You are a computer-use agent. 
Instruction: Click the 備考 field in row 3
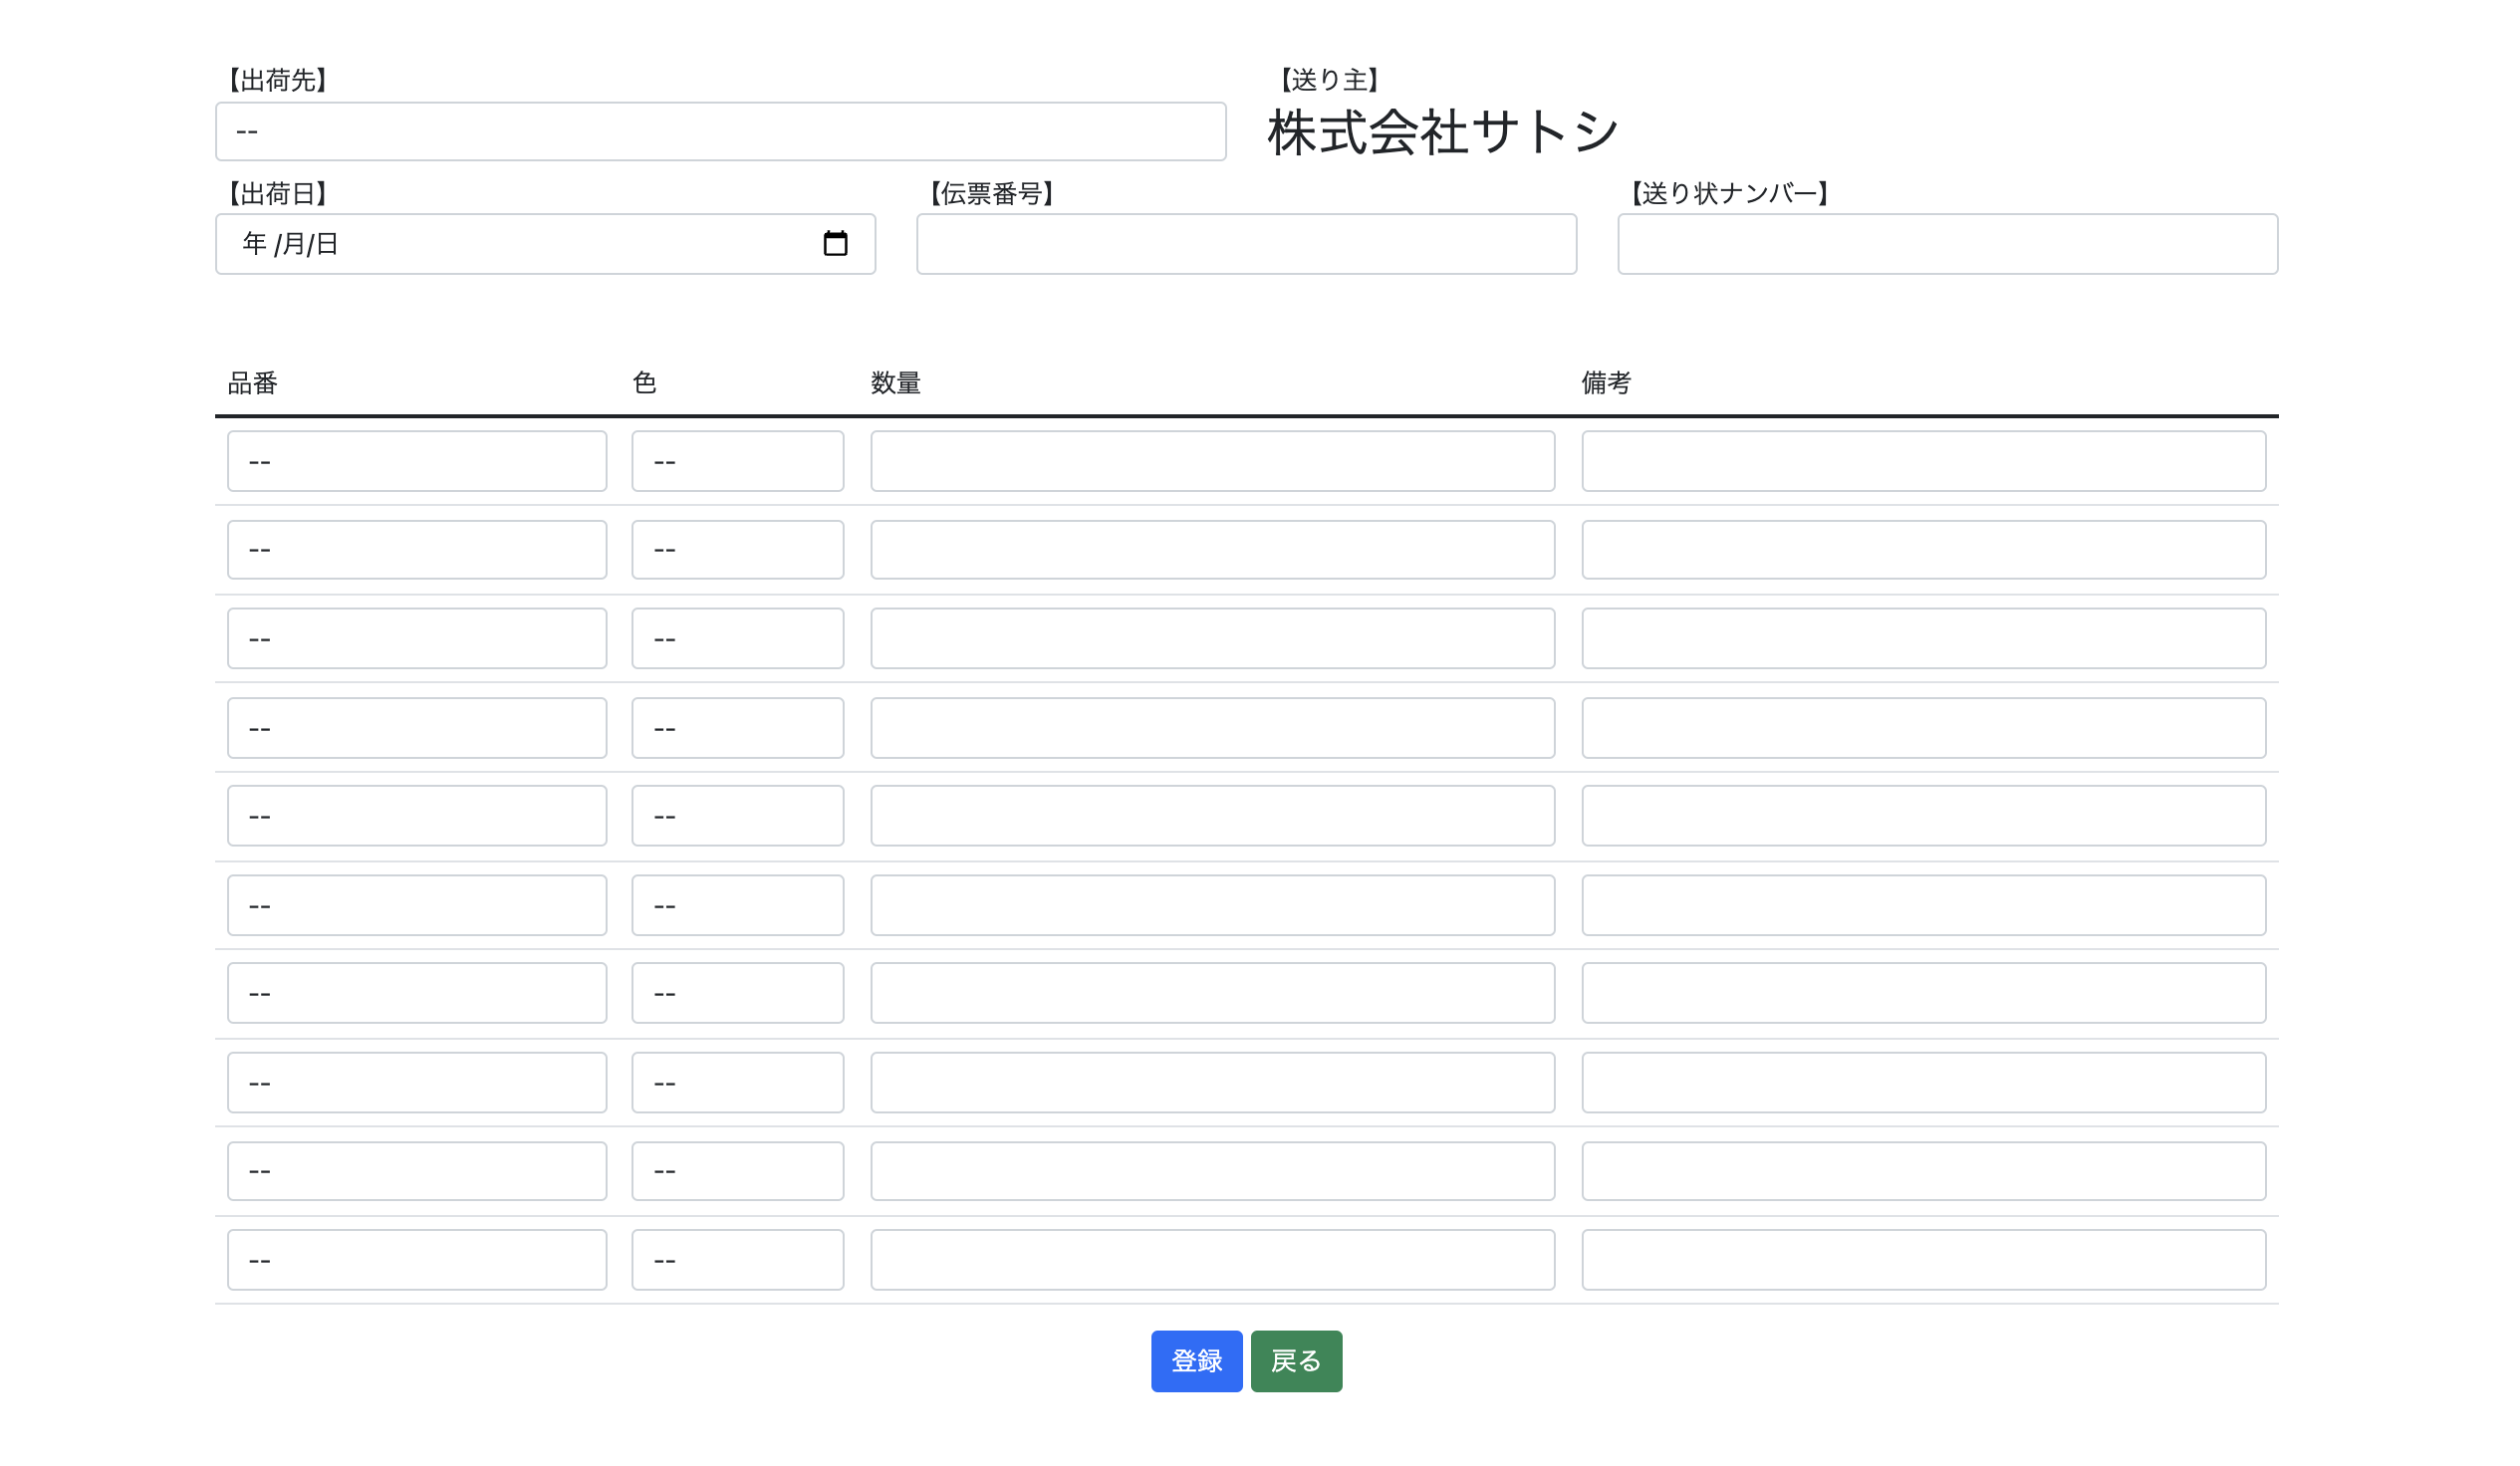tap(1923, 638)
